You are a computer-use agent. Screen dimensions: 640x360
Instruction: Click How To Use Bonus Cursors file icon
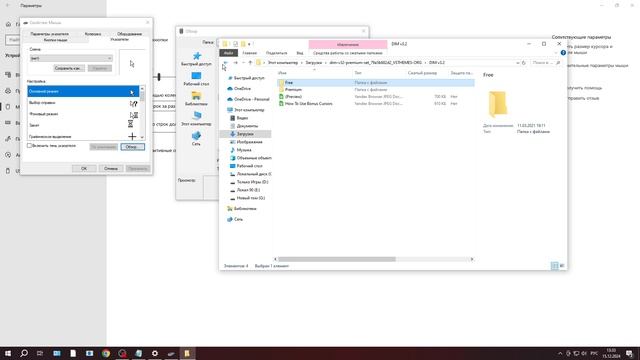281,104
